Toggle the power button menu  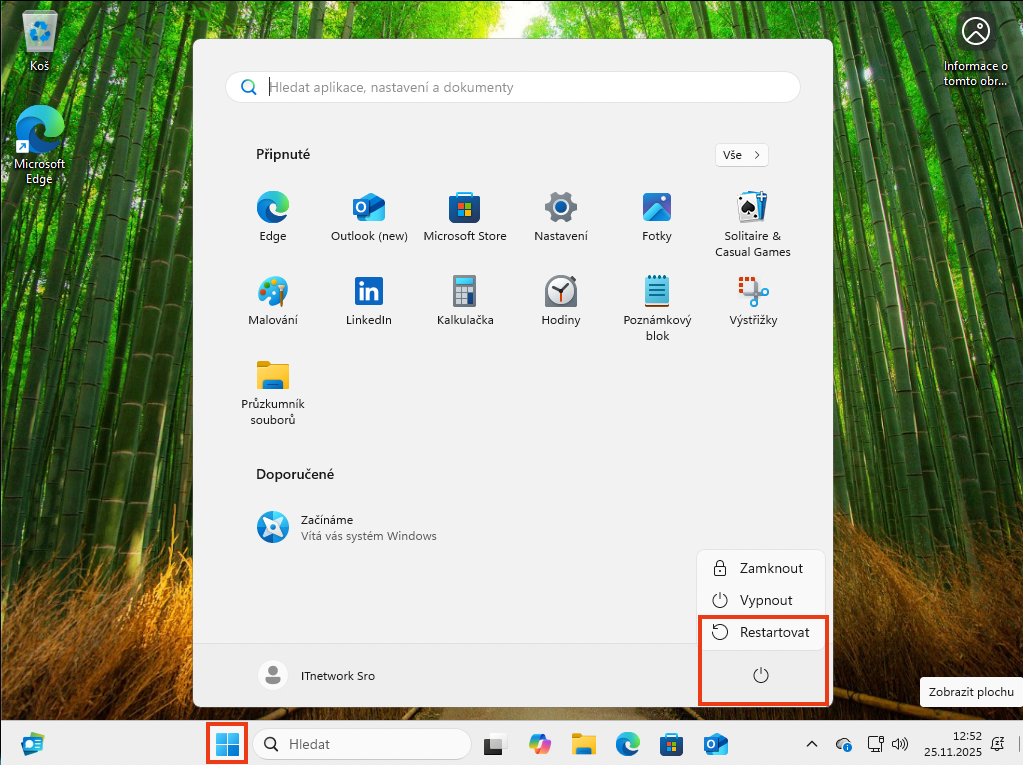click(x=760, y=676)
